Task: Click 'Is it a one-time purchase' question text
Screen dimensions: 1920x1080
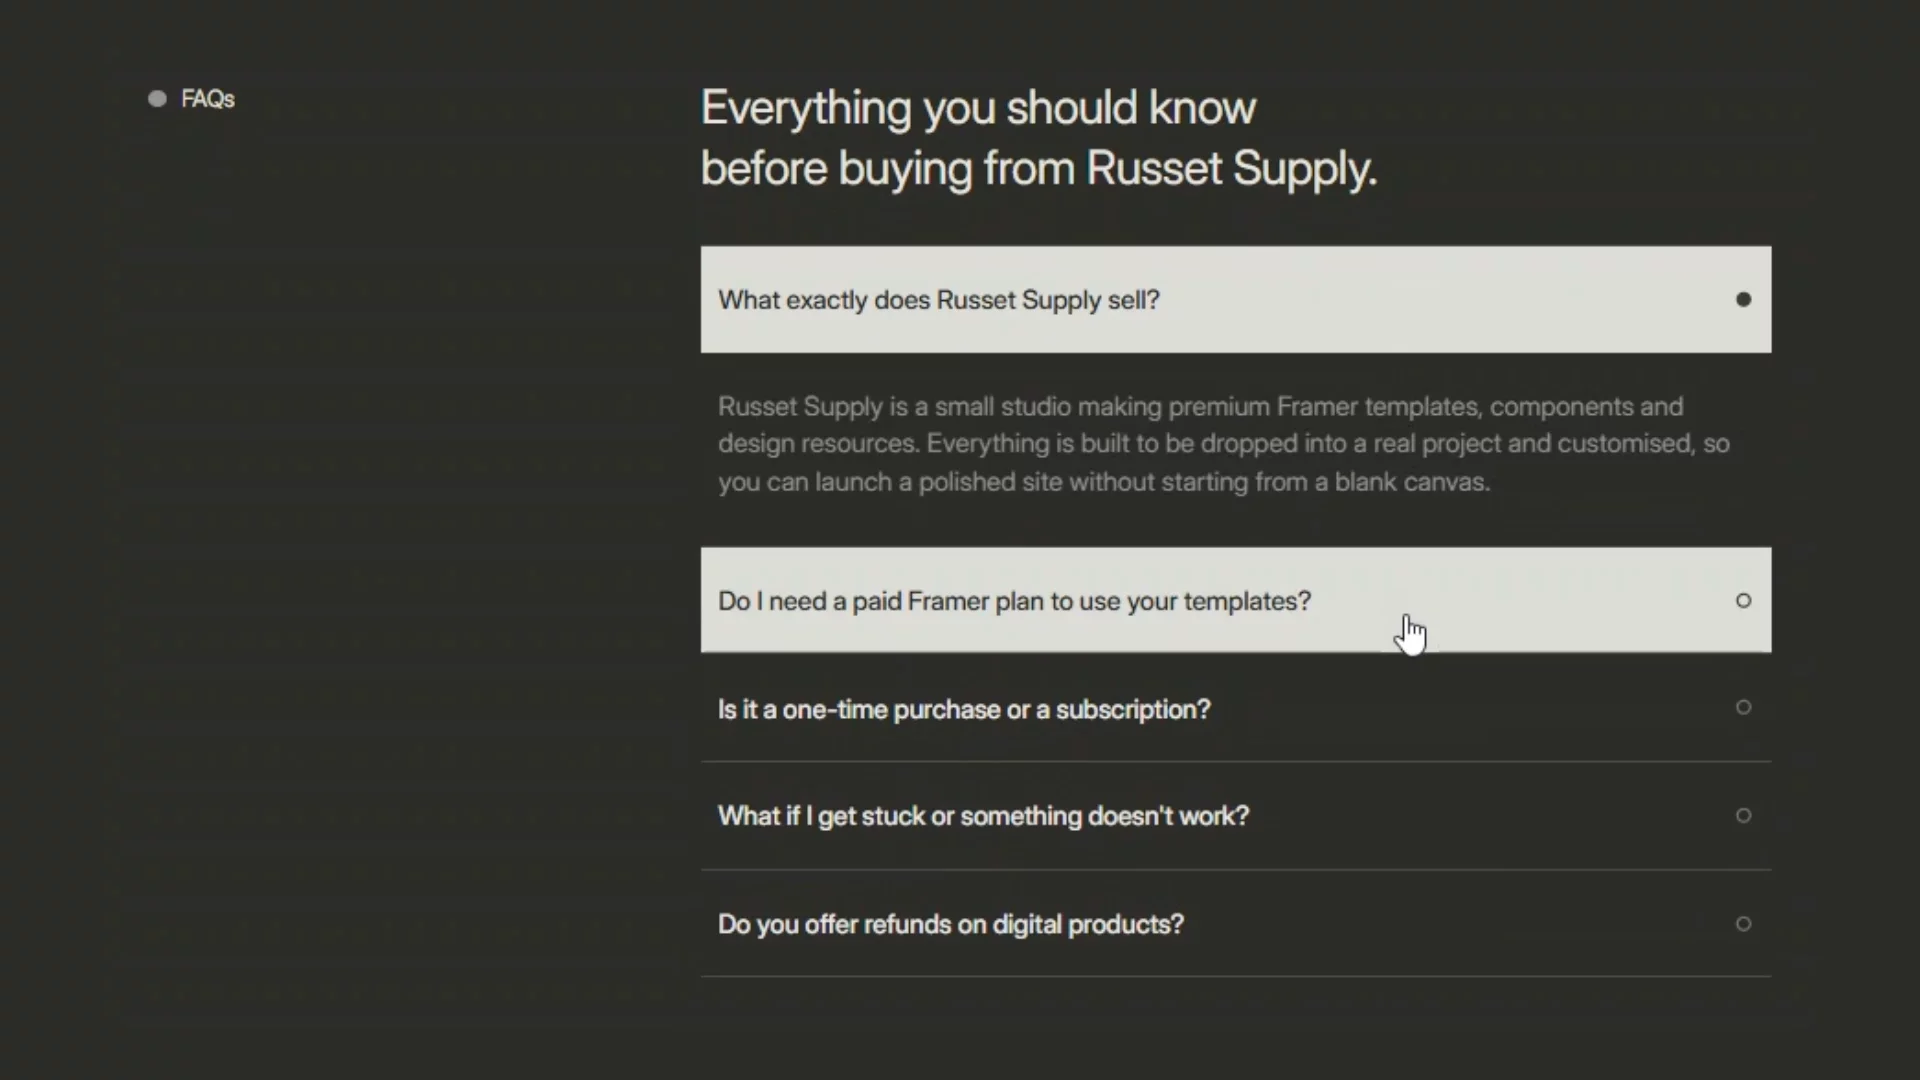Action: point(964,709)
